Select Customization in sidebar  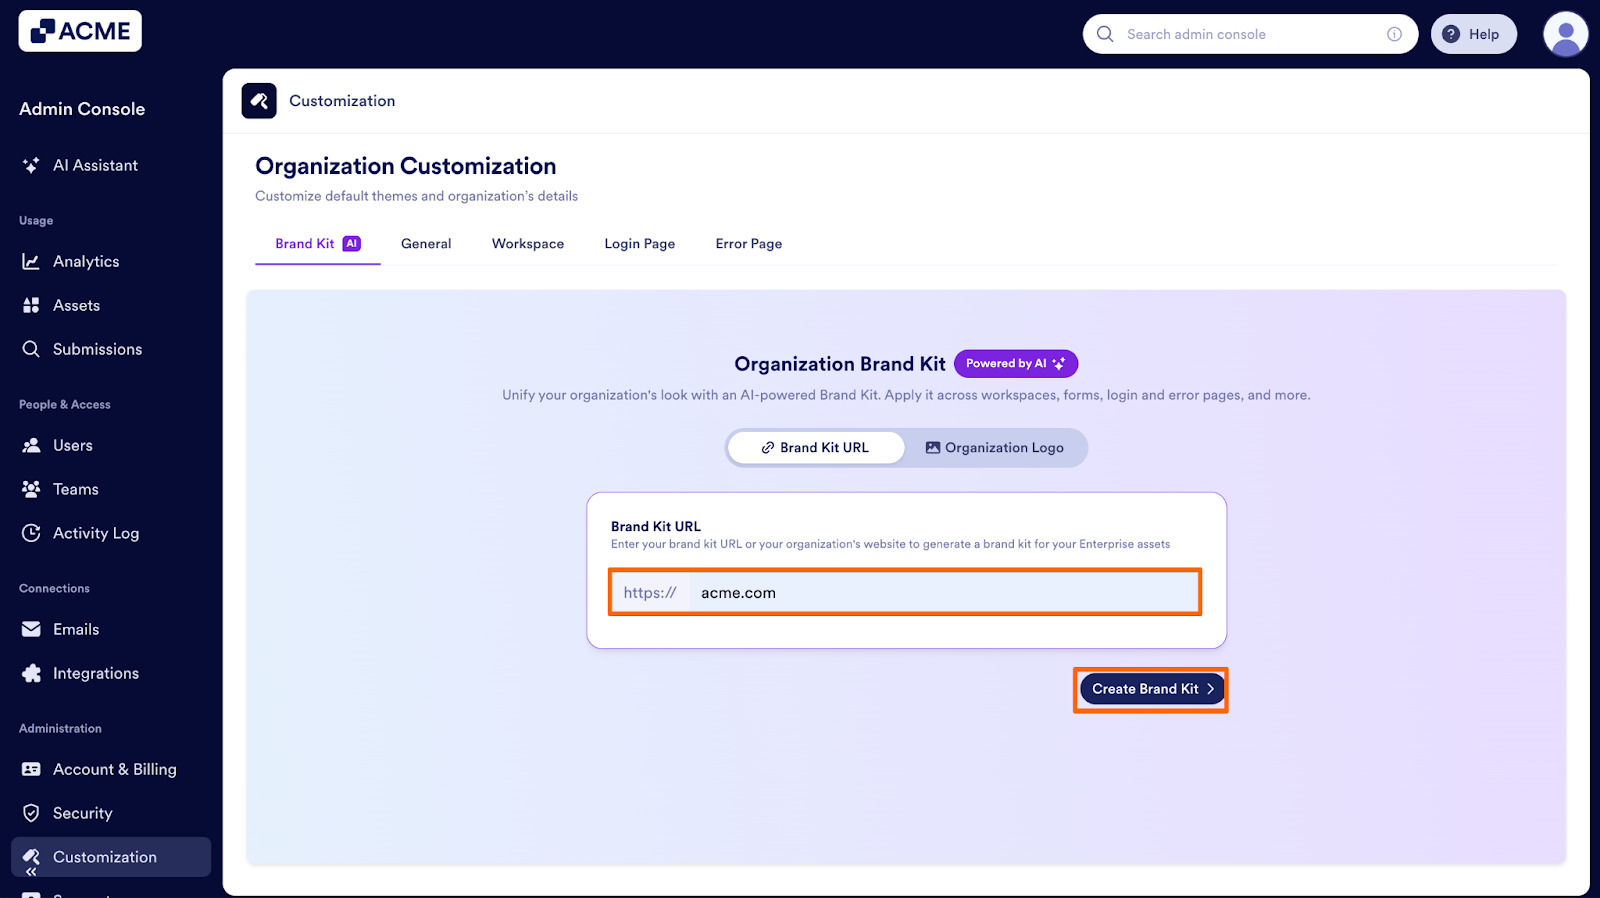[x=111, y=857]
